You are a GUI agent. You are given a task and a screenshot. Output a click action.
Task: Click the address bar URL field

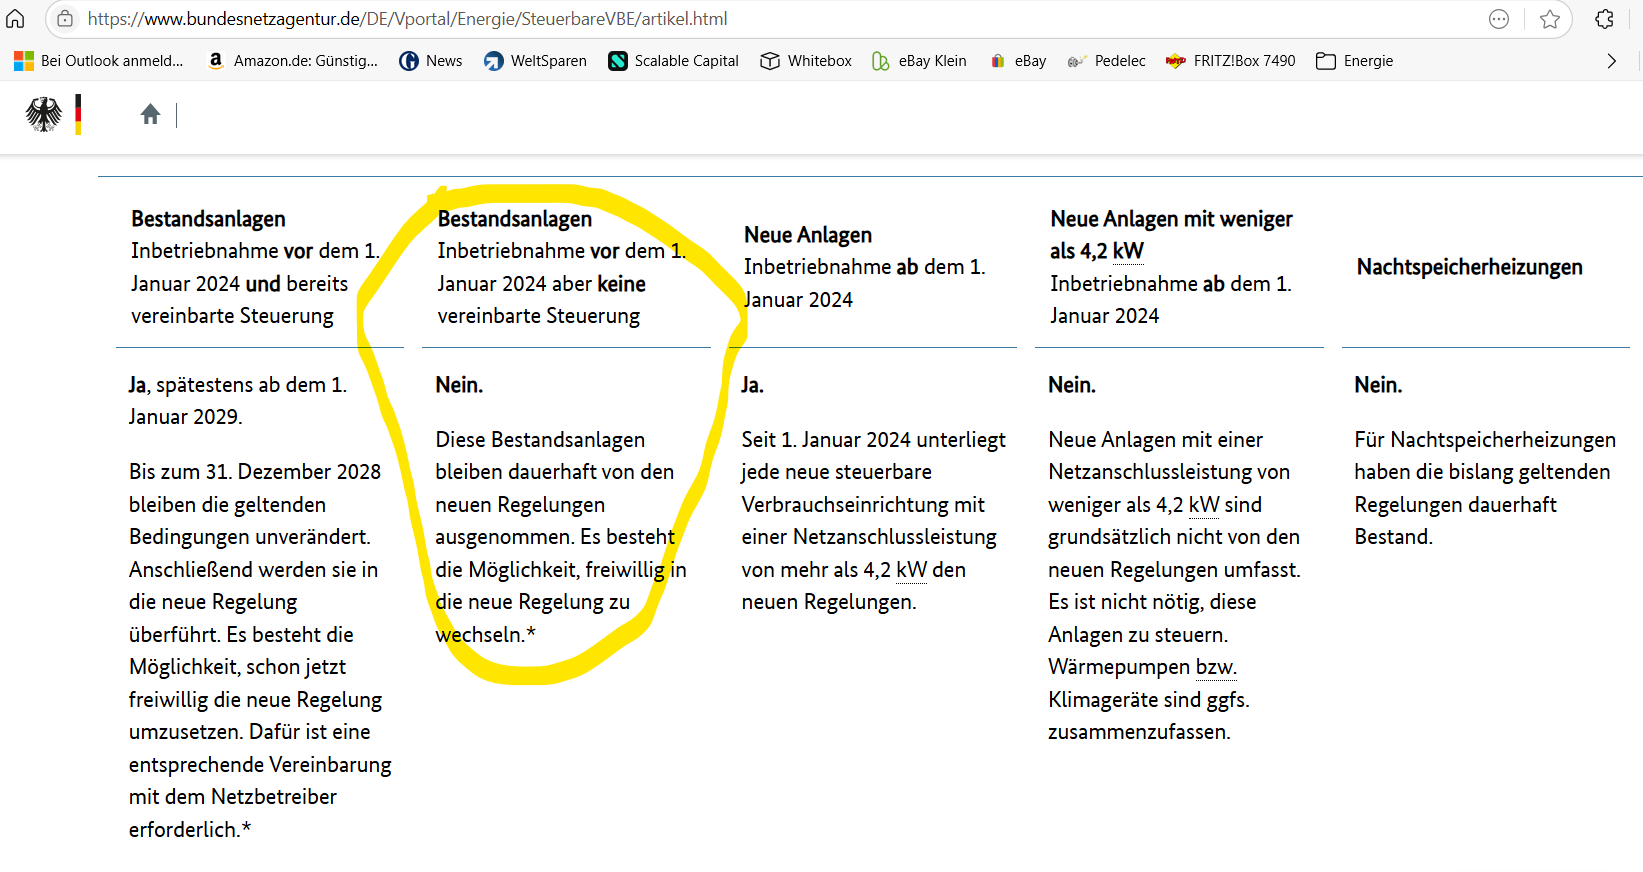pos(700,19)
